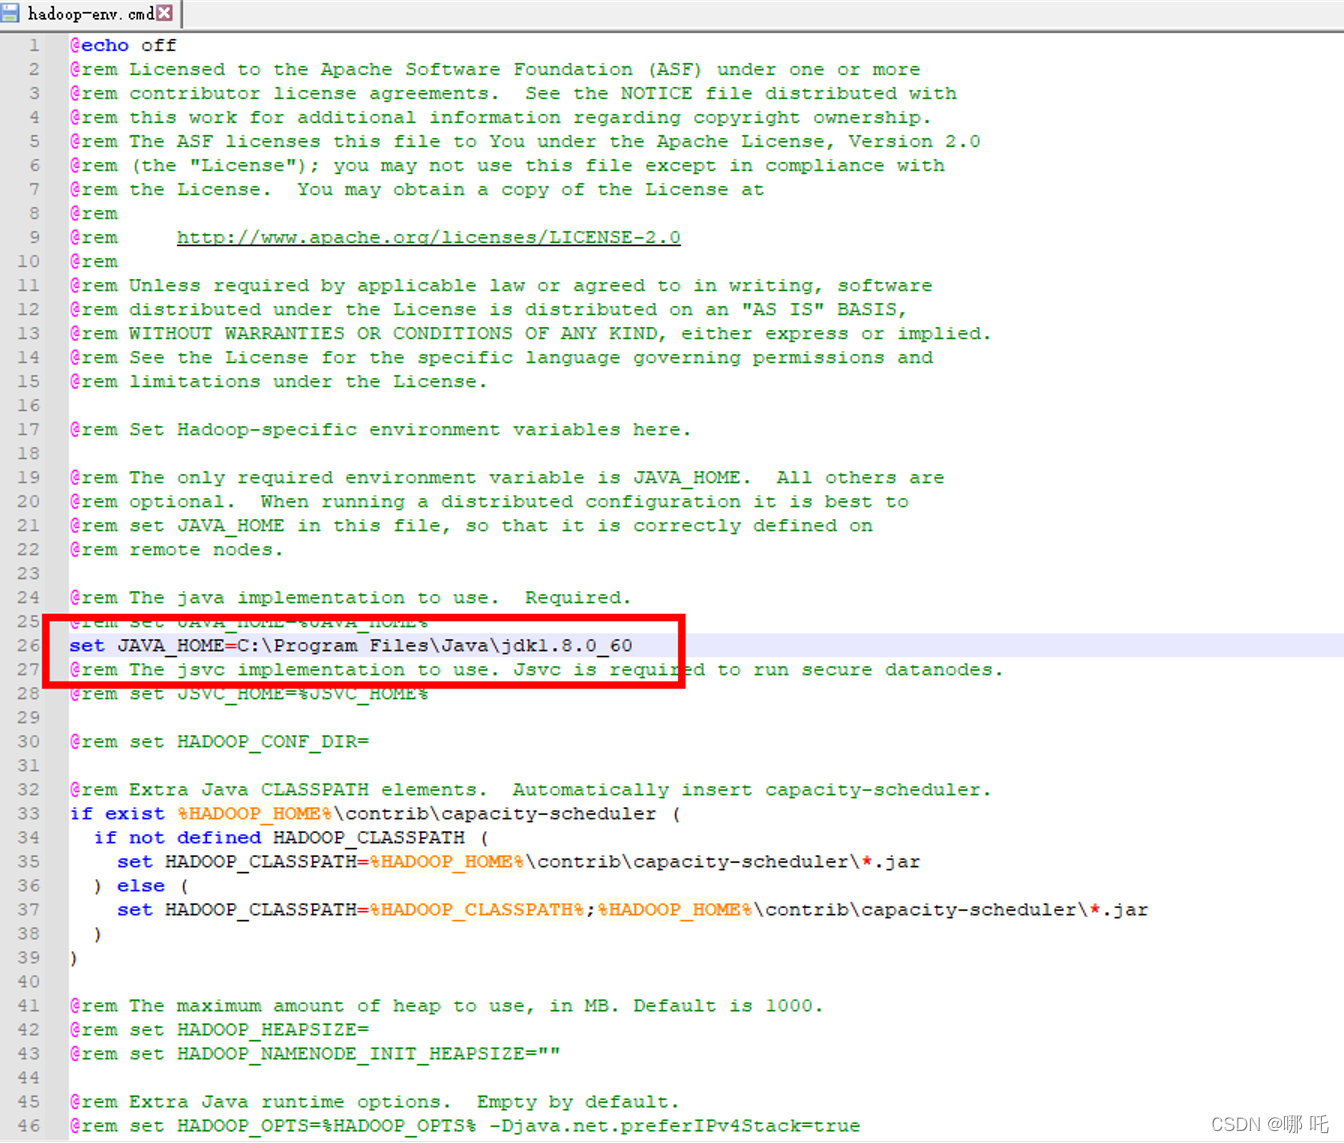The width and height of the screenshot is (1344, 1143).
Task: Click the HADOOP_NAMENODE_INIT_HEAPSIZE line
Action: (x=315, y=1053)
